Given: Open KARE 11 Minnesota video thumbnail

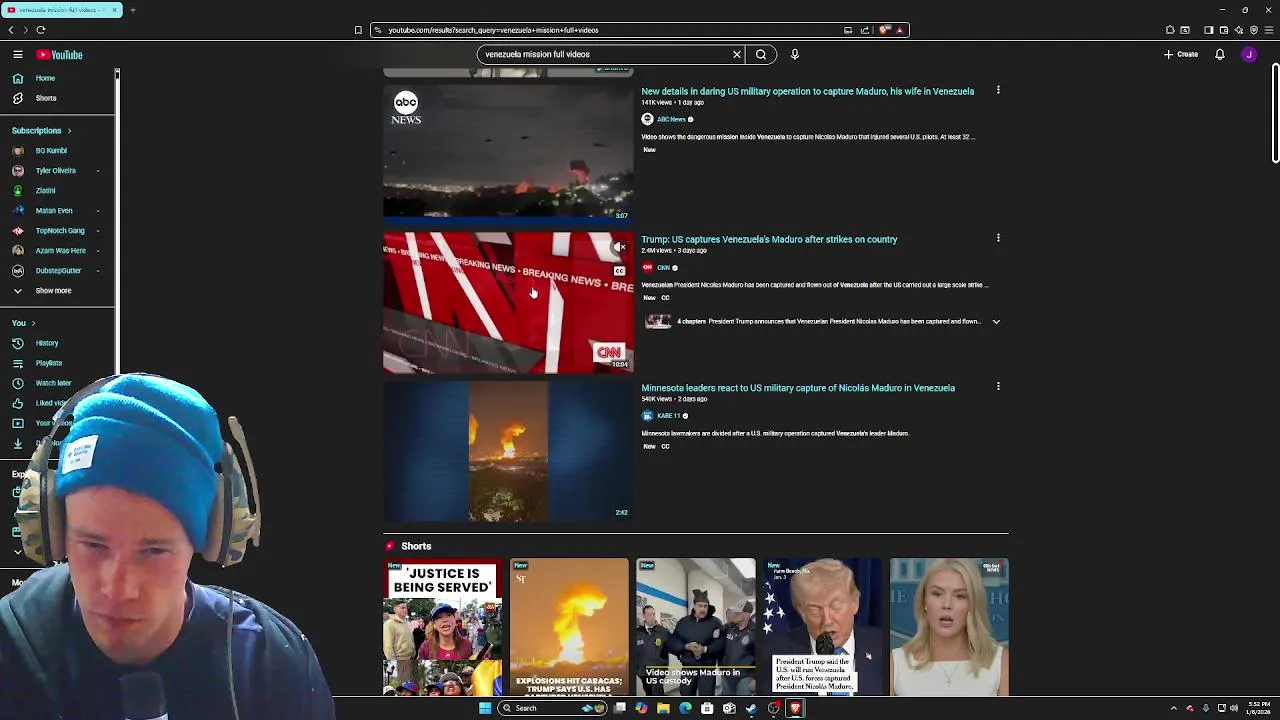Looking at the screenshot, I should (x=508, y=451).
